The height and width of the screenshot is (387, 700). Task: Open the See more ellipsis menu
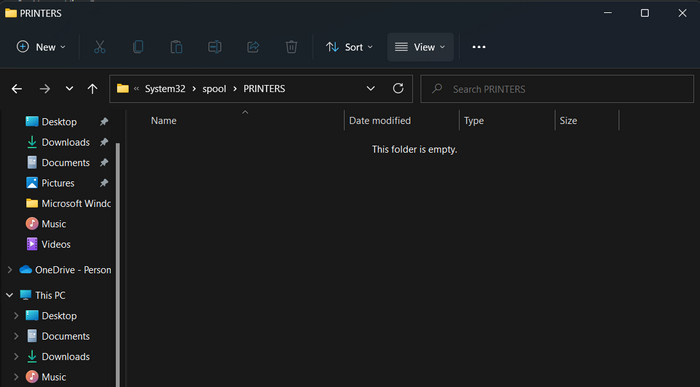(479, 47)
